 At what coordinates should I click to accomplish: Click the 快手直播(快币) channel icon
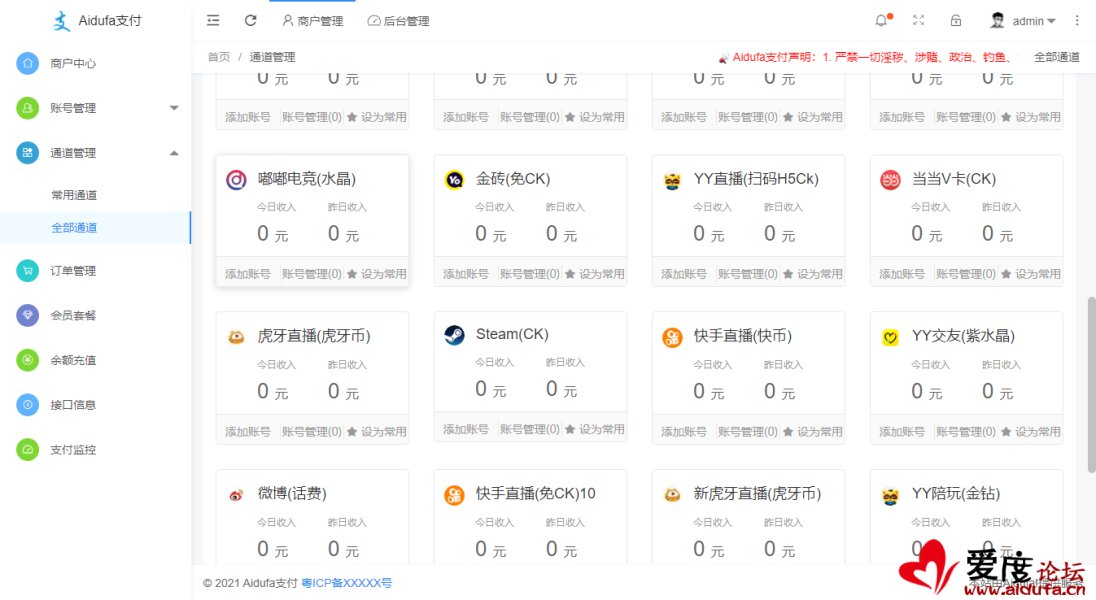point(672,337)
